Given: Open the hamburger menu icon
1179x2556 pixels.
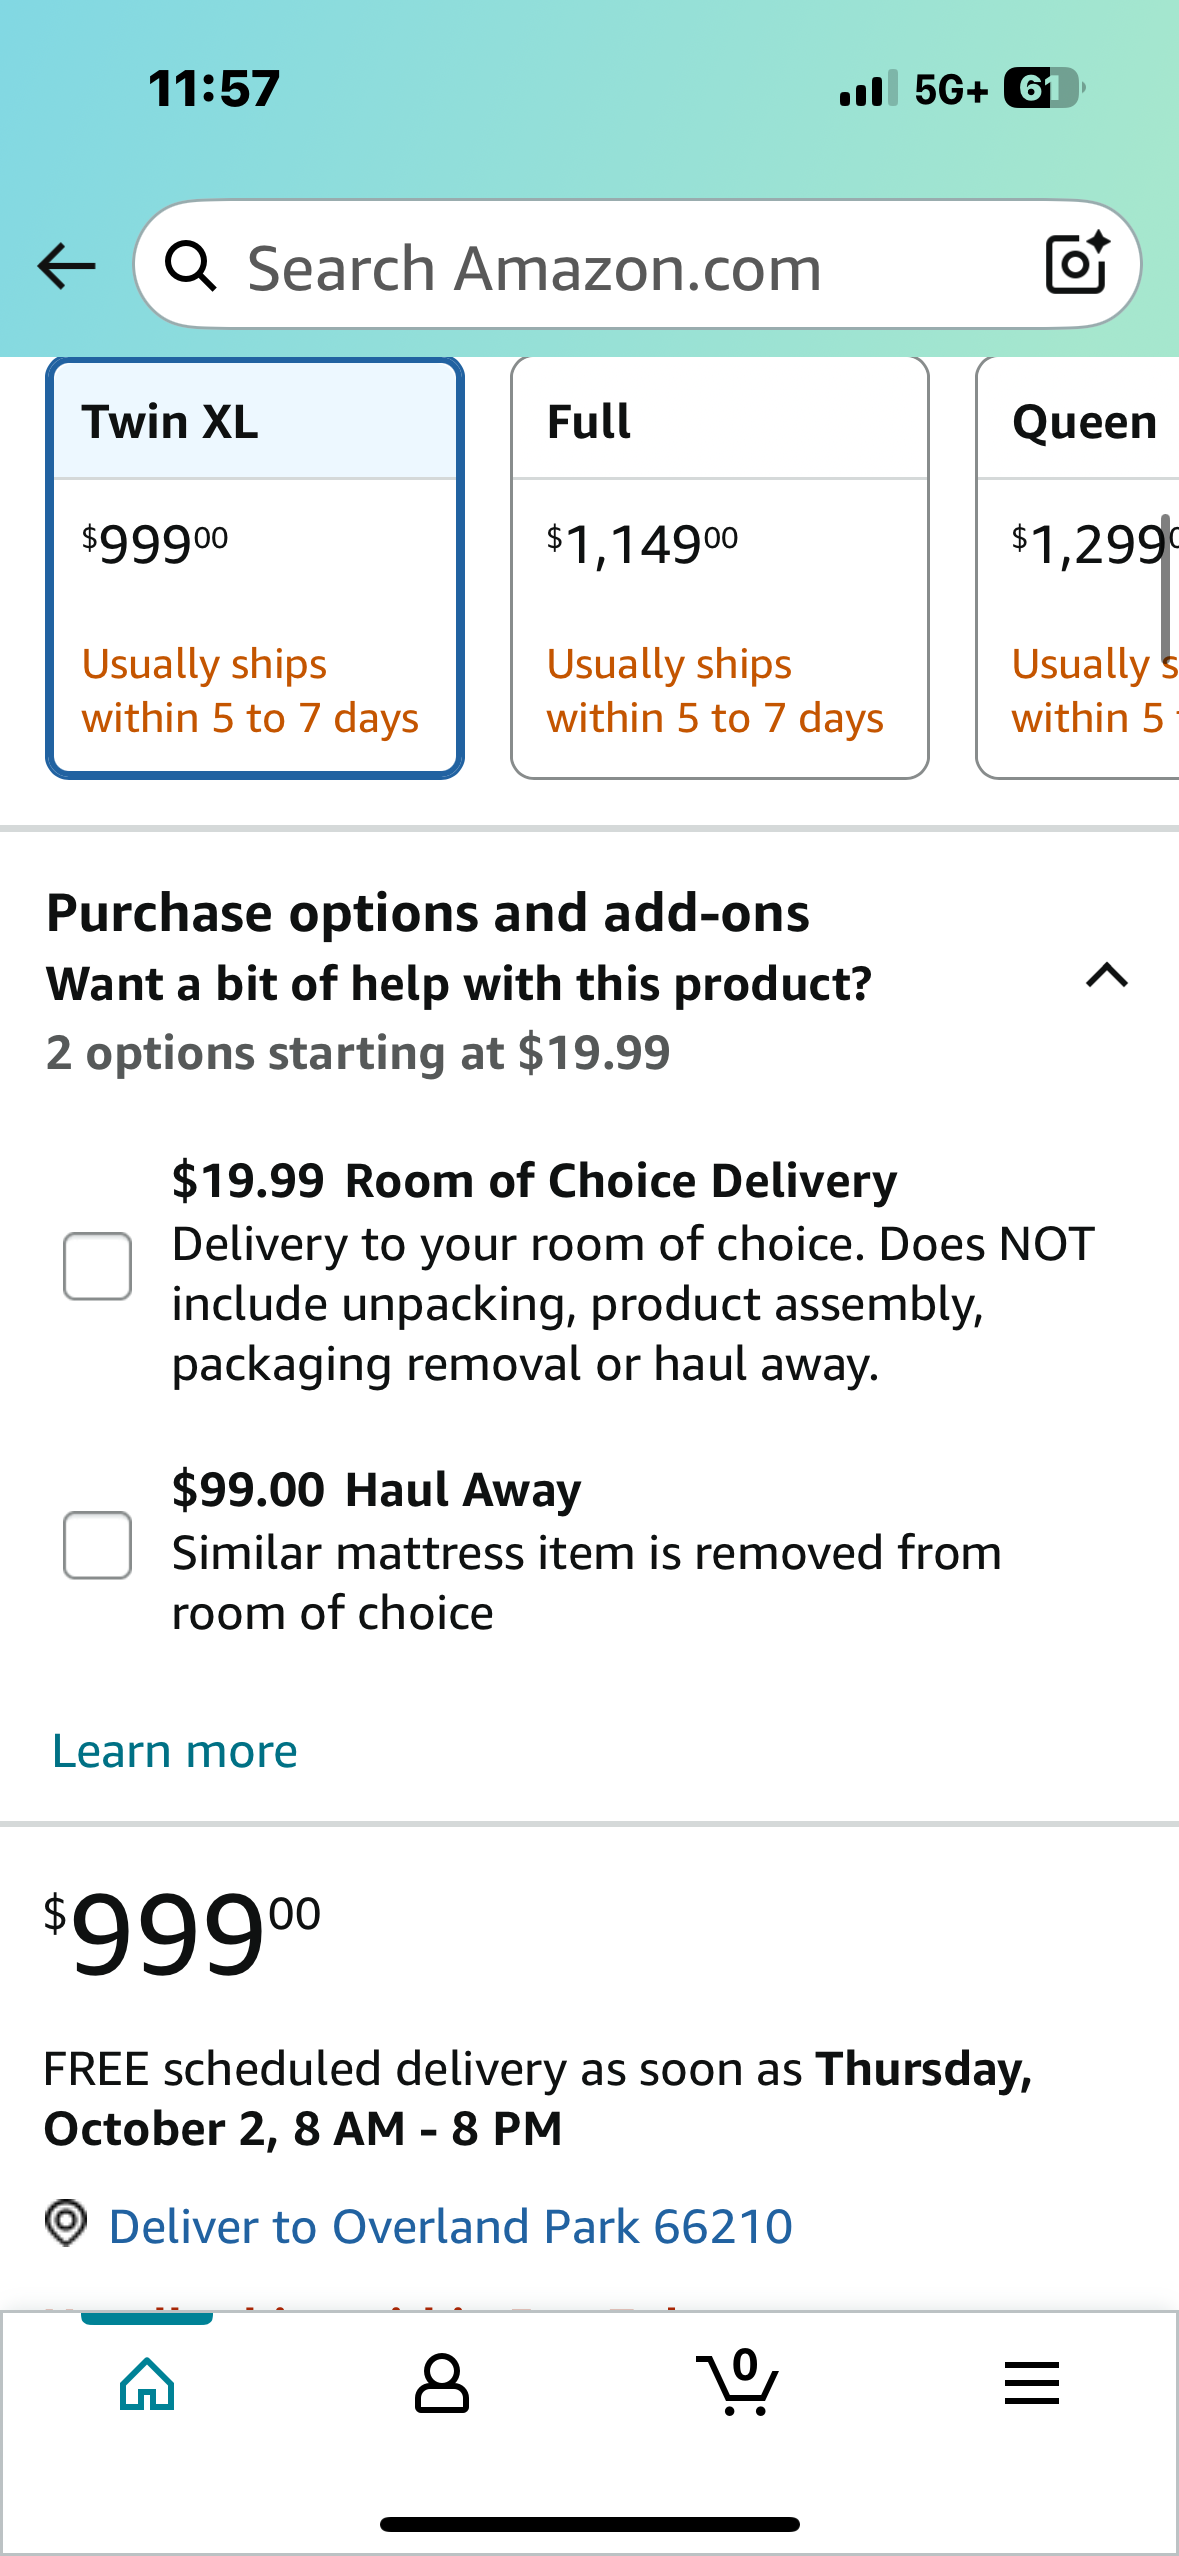Looking at the screenshot, I should pyautogui.click(x=1031, y=2384).
